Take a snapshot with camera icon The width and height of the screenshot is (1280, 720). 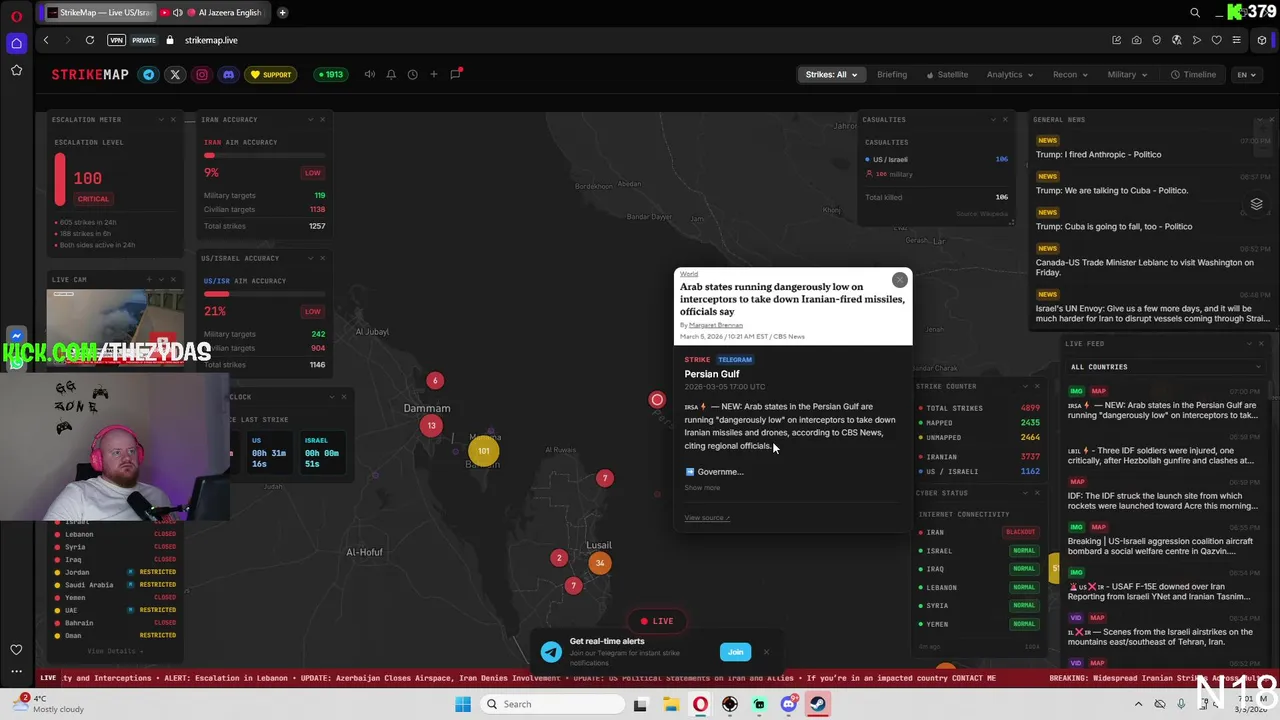click(1136, 40)
